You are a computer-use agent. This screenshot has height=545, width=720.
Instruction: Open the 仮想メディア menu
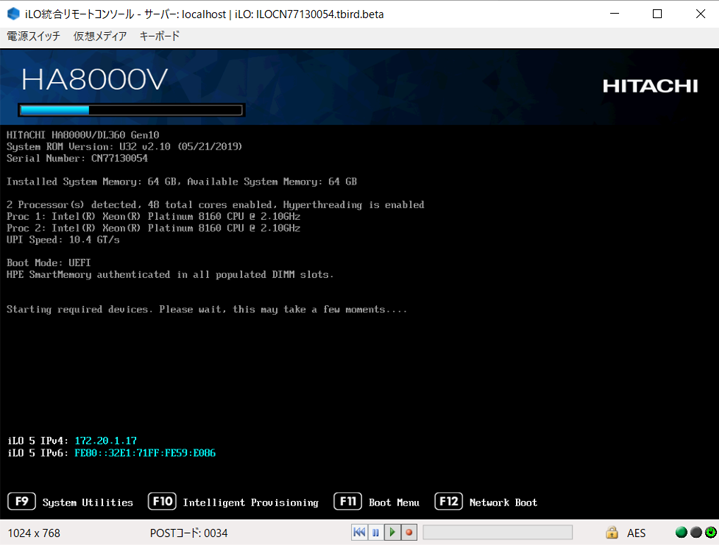100,36
